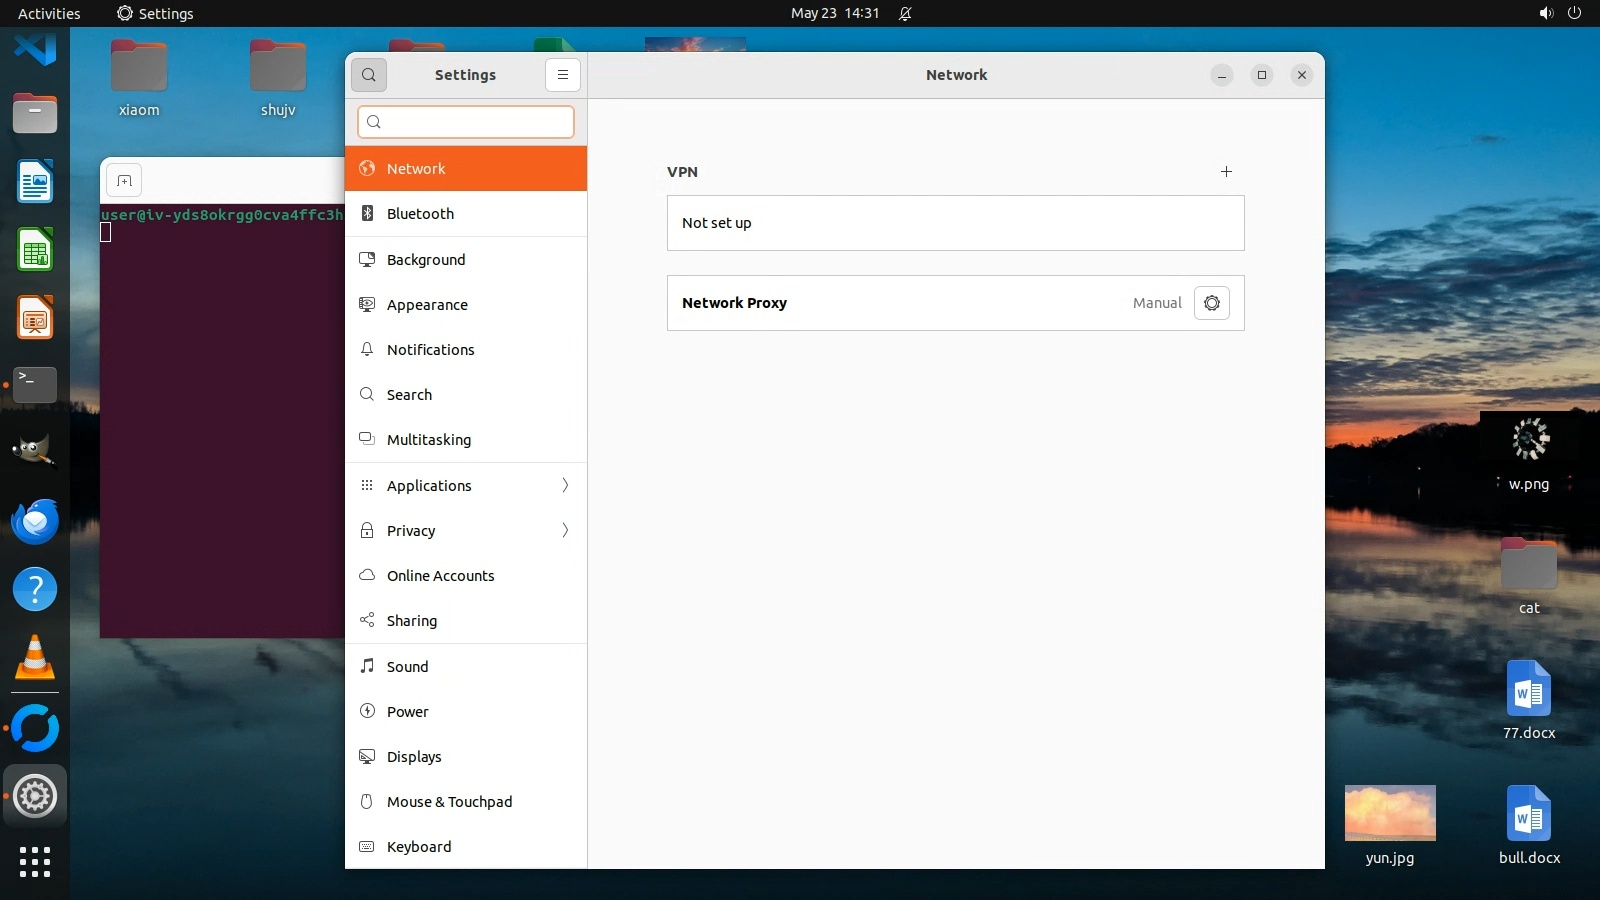Open VLC media player from dock
Screen dimensions: 1600x900
[35, 658]
